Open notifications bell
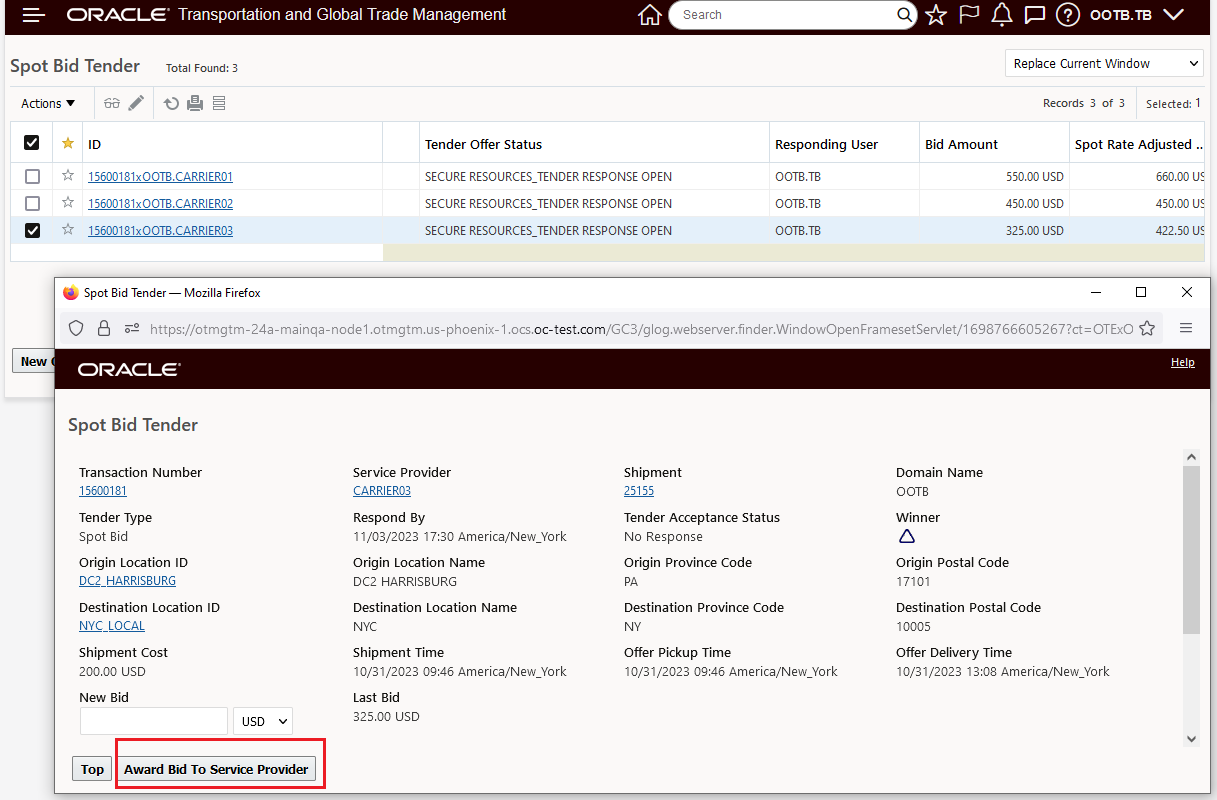This screenshot has height=800, width=1217. (x=1002, y=15)
